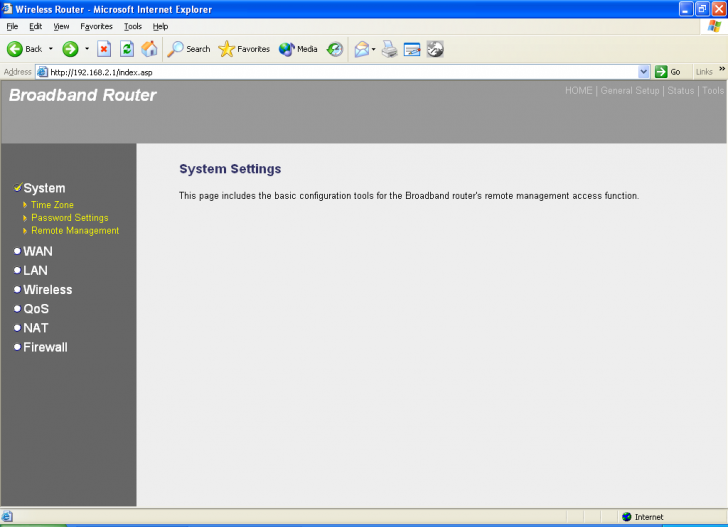Open the Media toolbar button
This screenshot has width=728, height=527.
(x=298, y=49)
